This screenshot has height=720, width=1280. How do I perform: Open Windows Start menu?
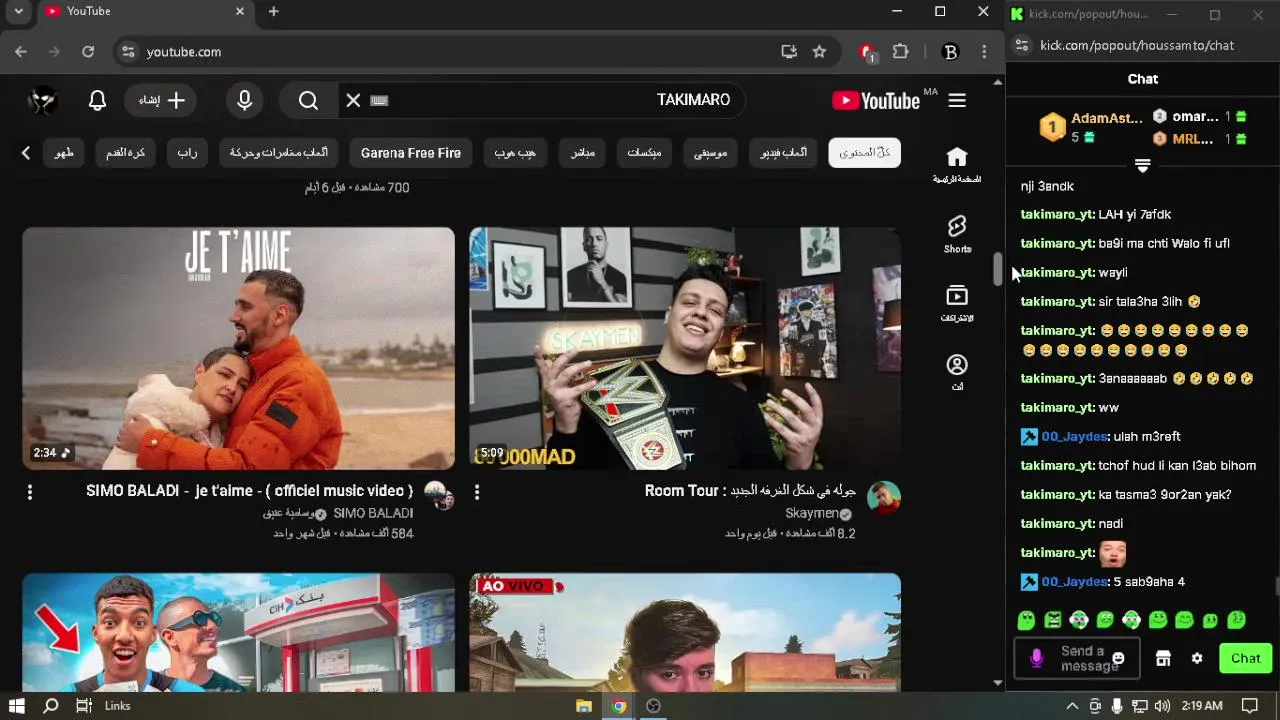point(17,706)
